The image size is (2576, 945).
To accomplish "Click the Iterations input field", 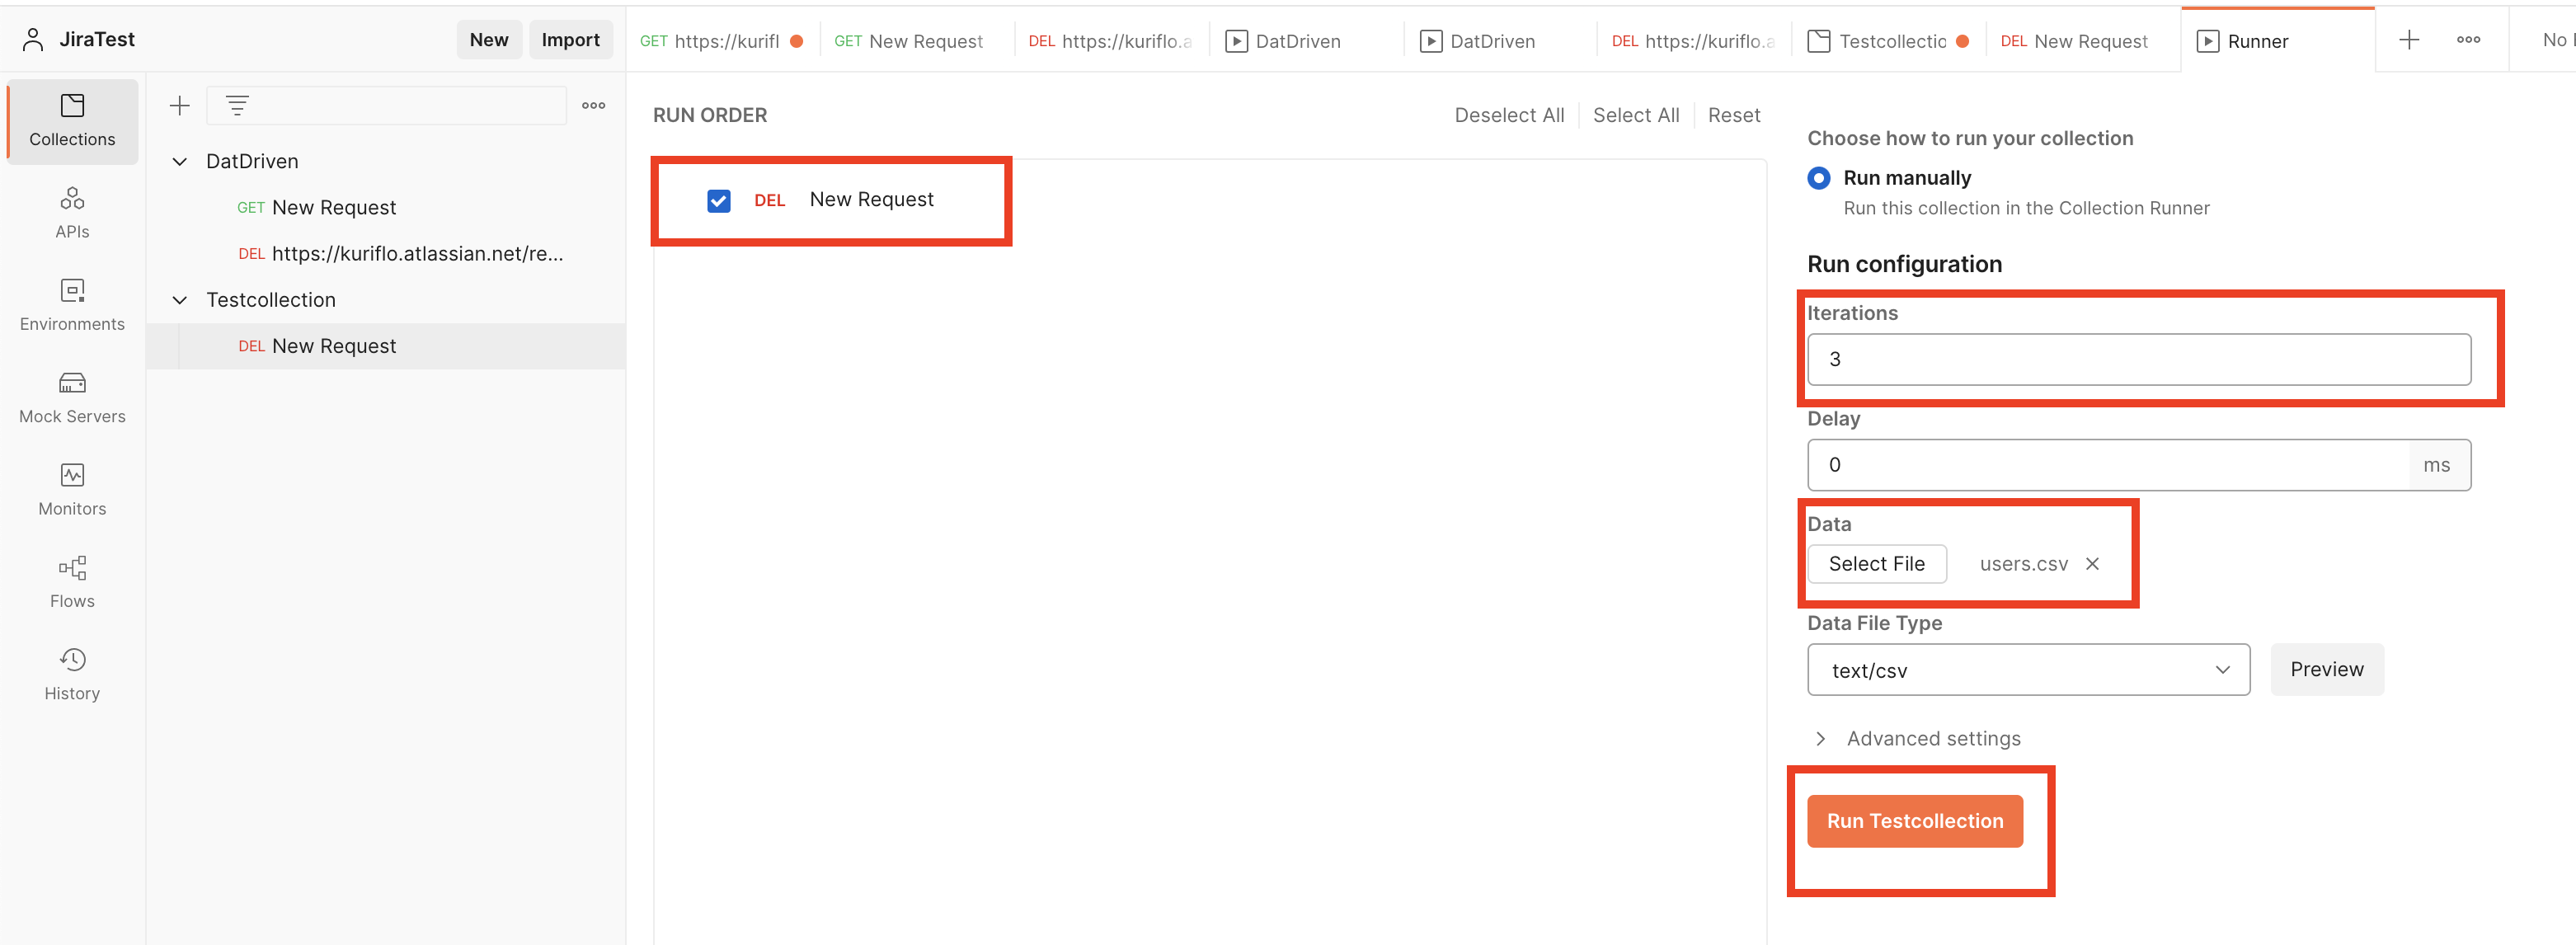I will [2137, 360].
